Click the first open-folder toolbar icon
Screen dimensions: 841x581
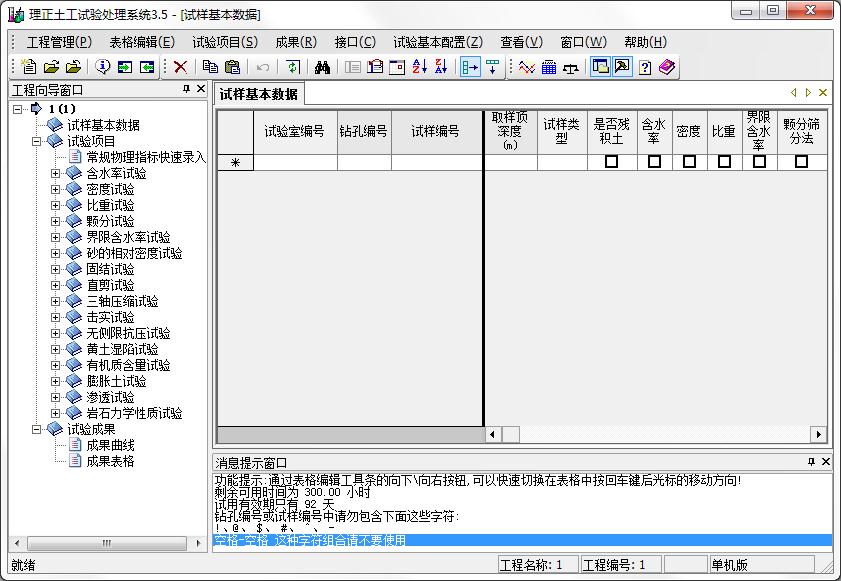51,67
